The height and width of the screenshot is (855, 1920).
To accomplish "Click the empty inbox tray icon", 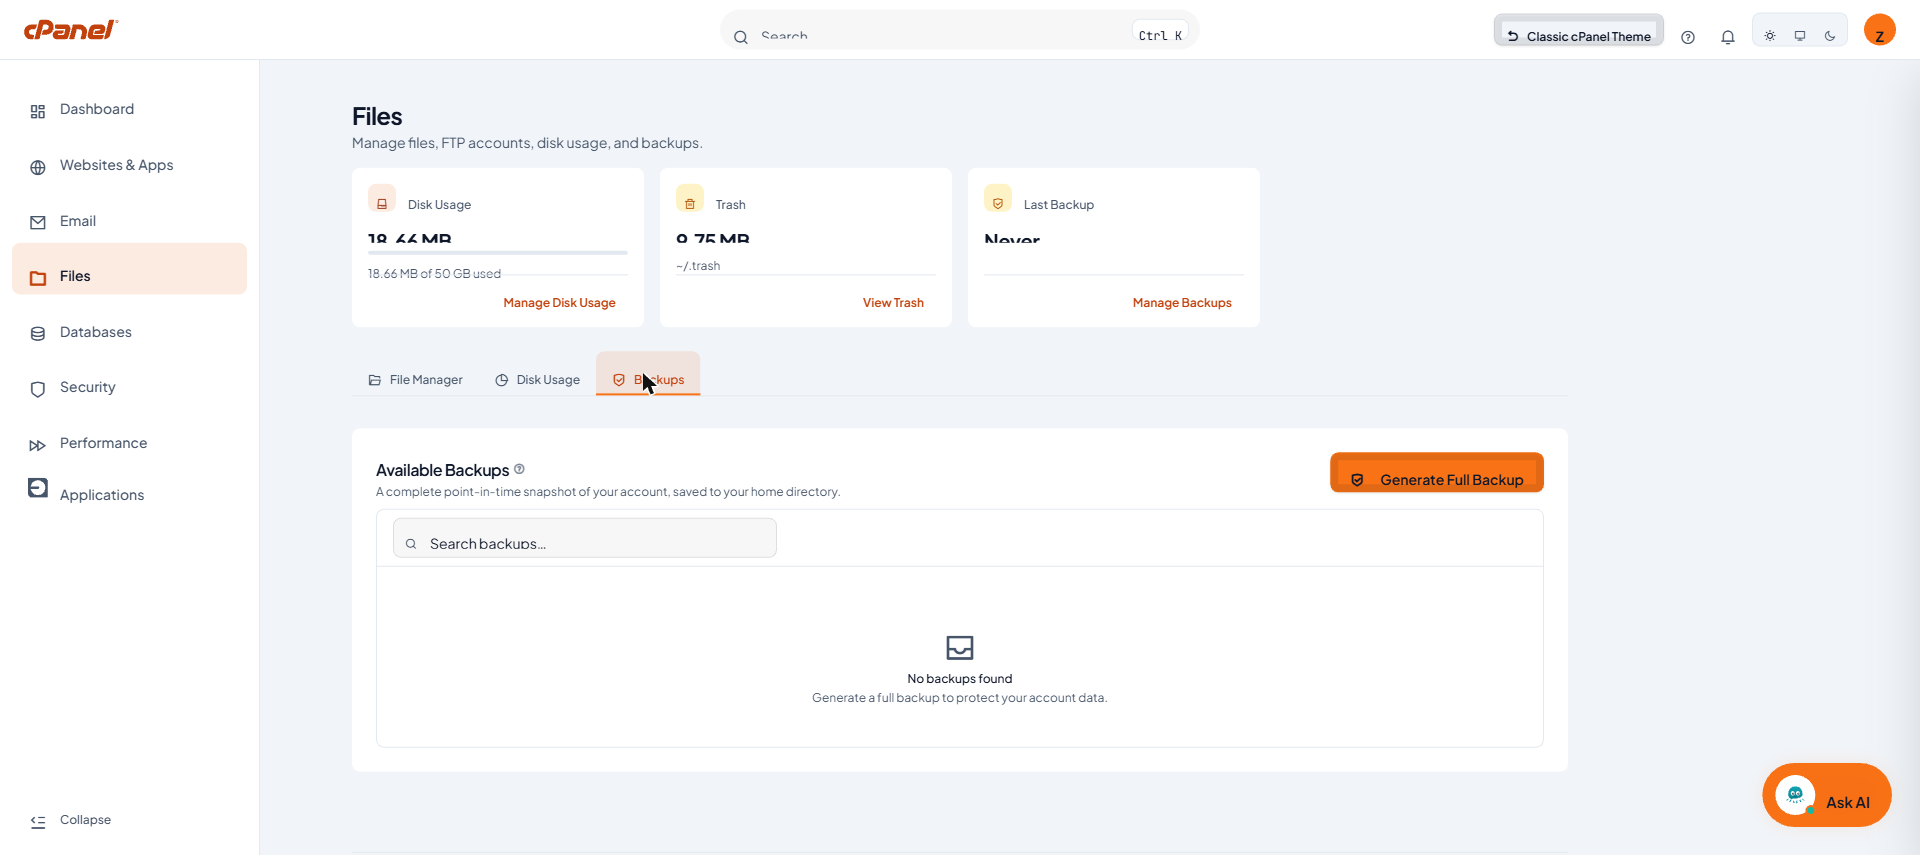I will tap(960, 648).
